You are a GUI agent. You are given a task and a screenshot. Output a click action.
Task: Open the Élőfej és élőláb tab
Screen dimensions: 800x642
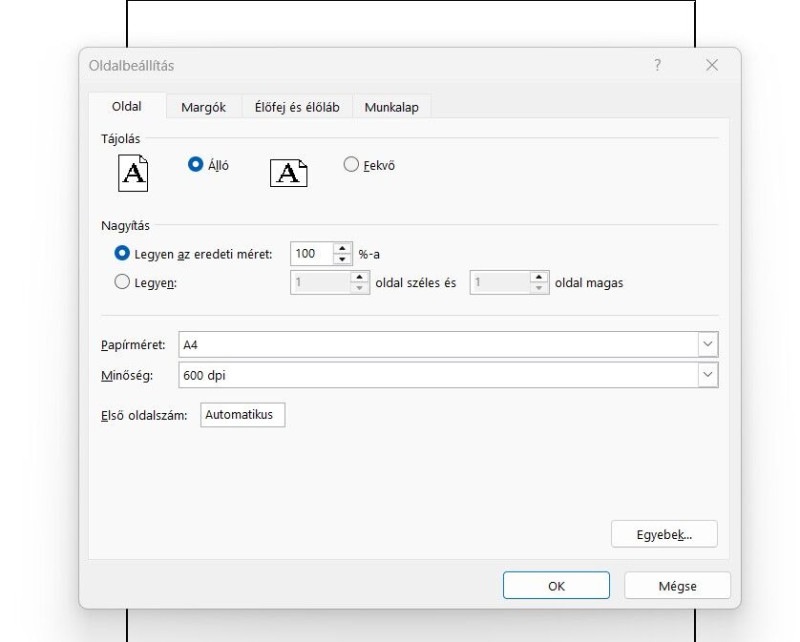[297, 107]
